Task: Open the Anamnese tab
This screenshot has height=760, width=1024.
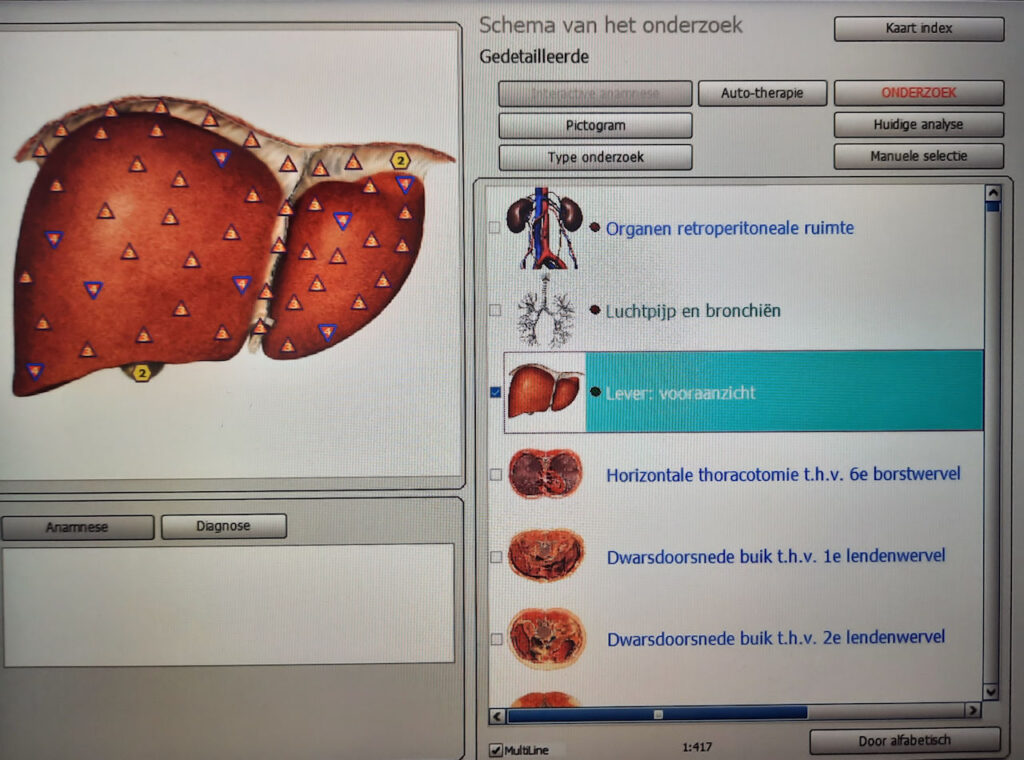Action: 78,527
